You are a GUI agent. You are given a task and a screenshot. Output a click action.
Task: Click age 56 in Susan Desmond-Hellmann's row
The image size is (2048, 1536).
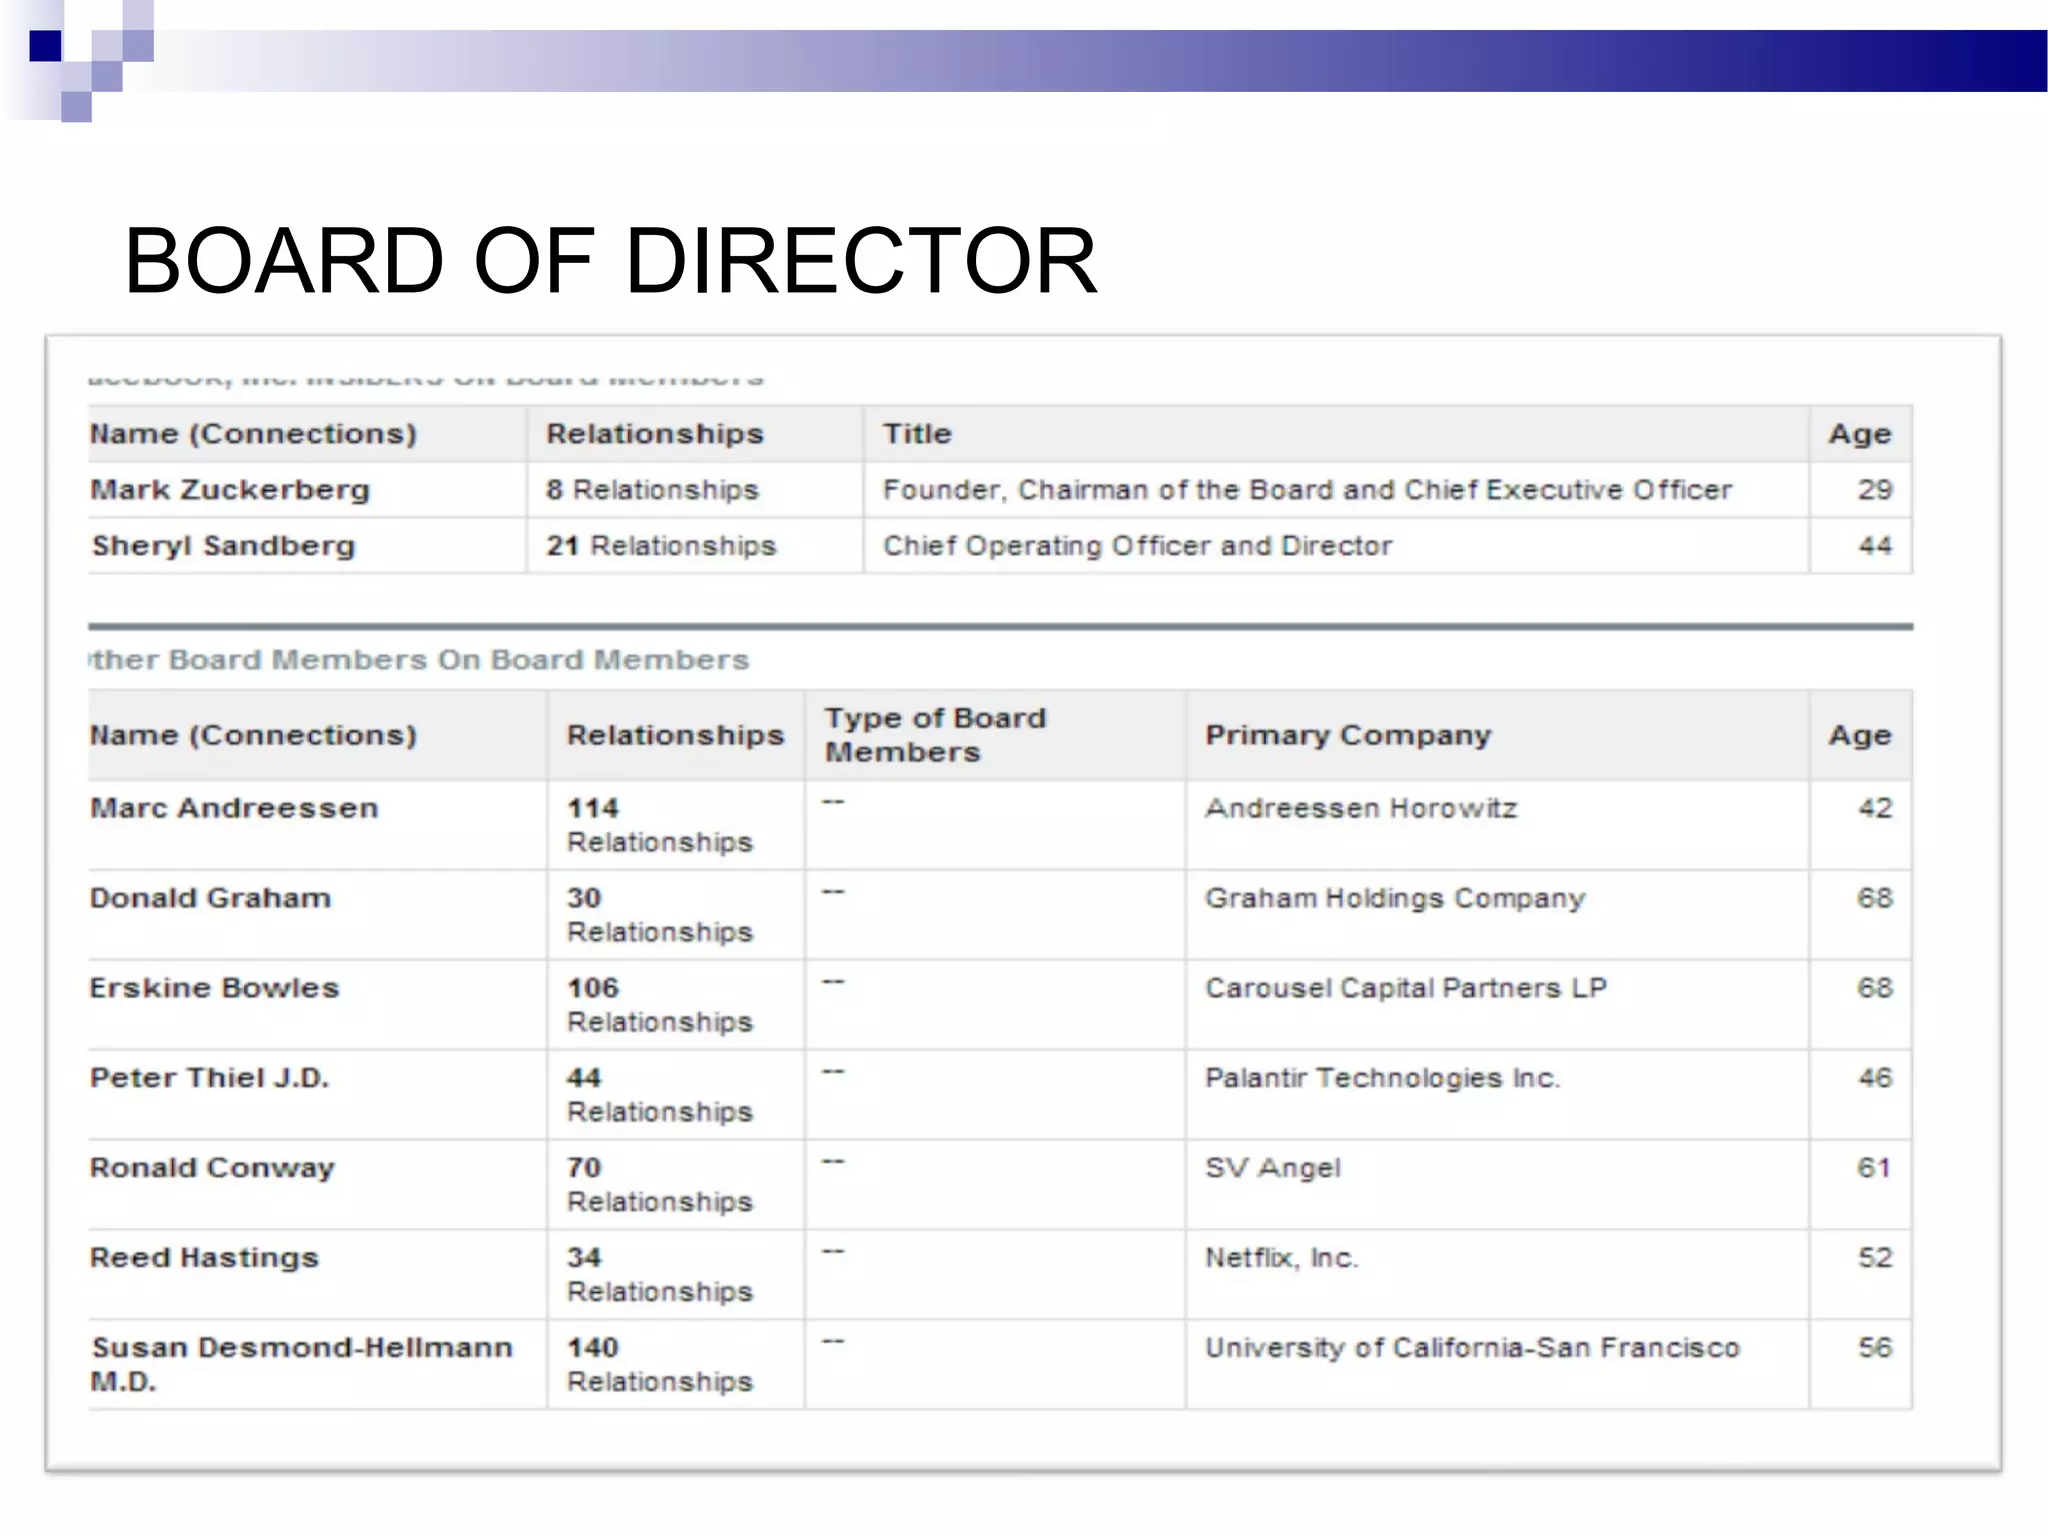coord(1875,1348)
